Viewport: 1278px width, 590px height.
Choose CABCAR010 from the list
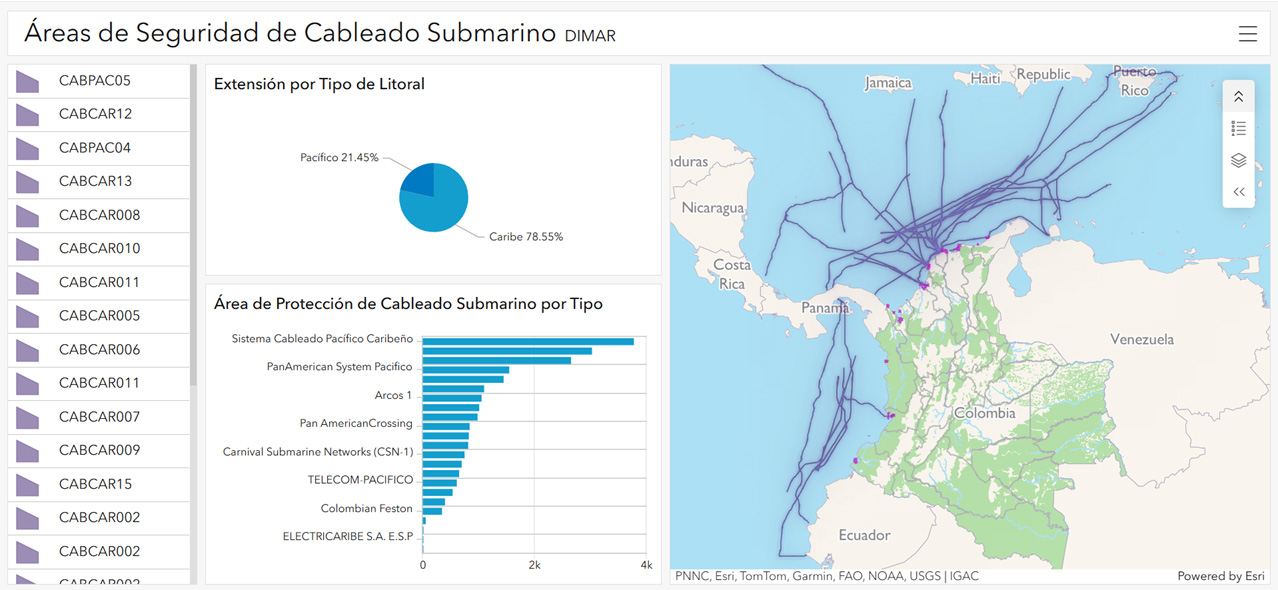pos(99,248)
